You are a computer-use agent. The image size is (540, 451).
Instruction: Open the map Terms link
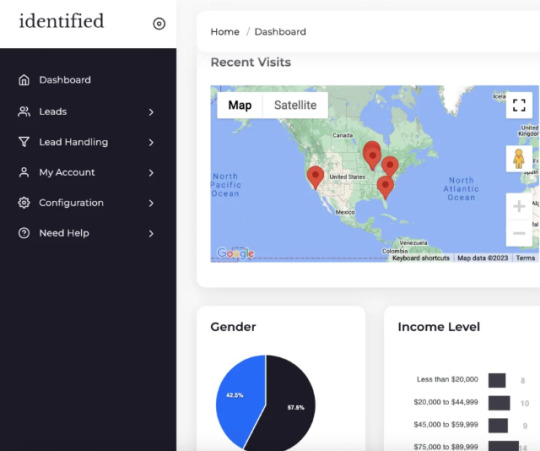(525, 258)
